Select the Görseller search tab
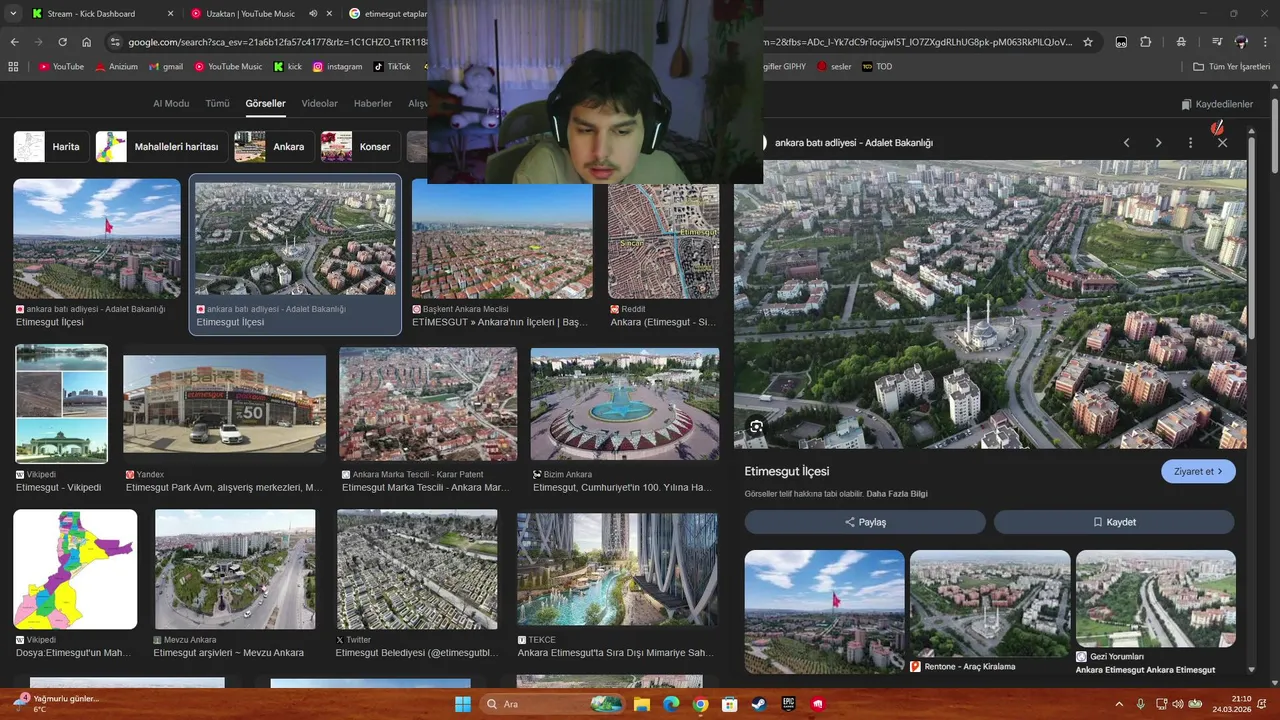Screen dimensions: 1280x720 click(x=265, y=104)
